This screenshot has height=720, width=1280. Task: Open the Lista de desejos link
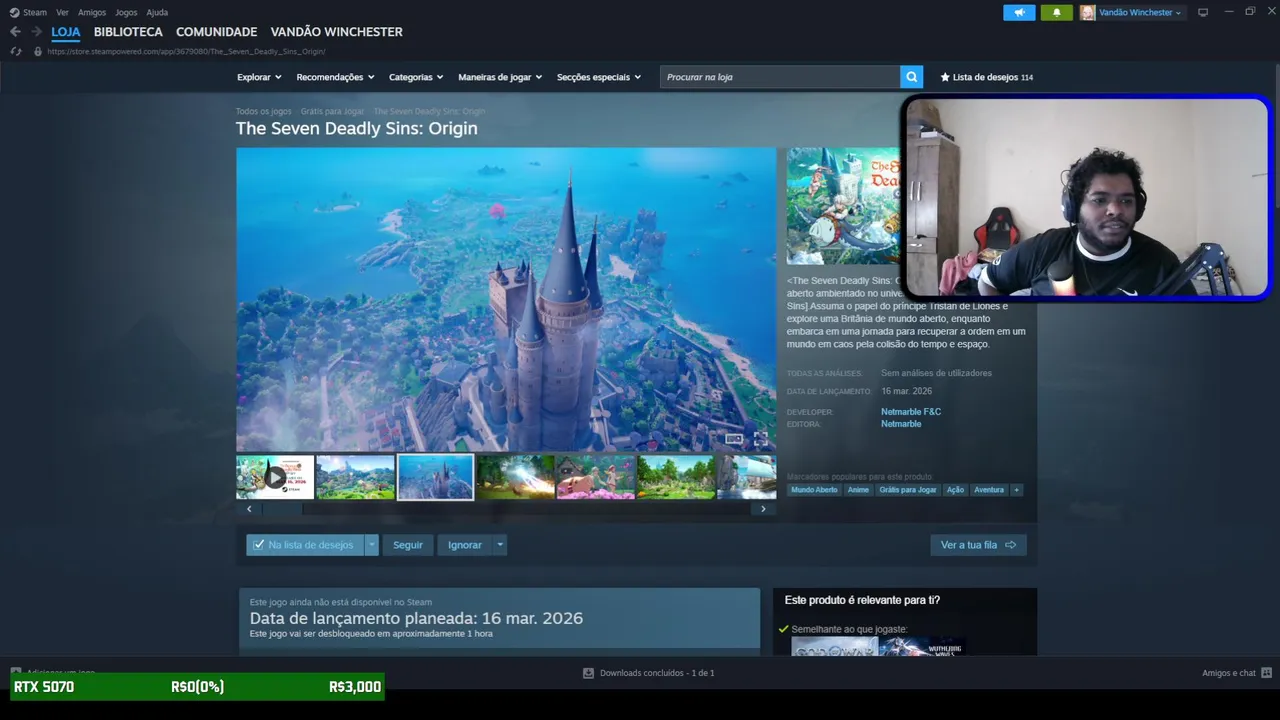click(x=986, y=77)
